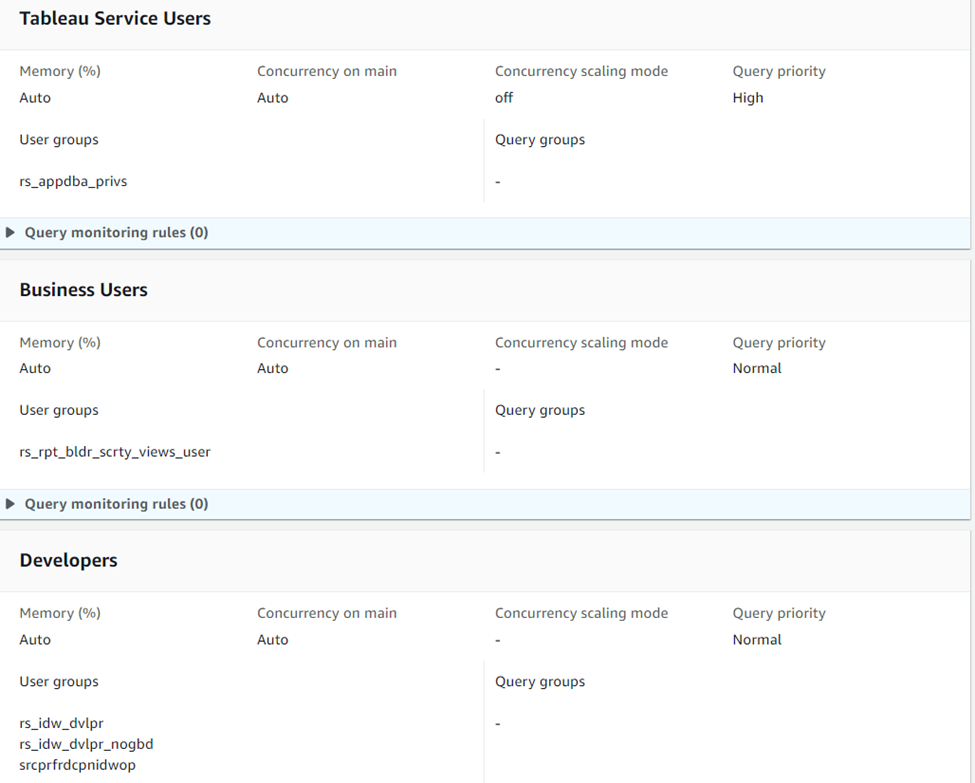This screenshot has width=975, height=783.
Task: Click the rs_appdba_privs user group
Action: point(73,182)
